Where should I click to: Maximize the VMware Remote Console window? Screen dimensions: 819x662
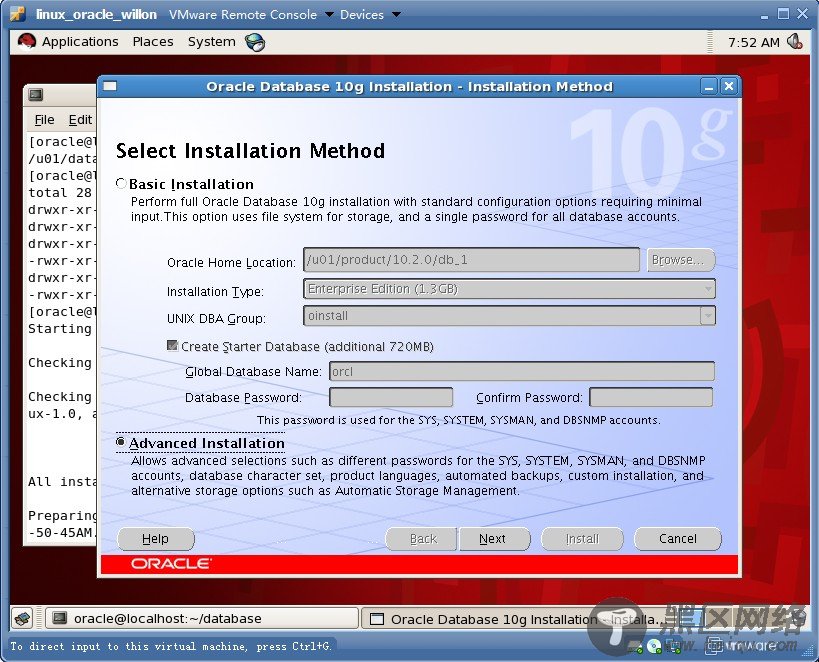click(783, 14)
